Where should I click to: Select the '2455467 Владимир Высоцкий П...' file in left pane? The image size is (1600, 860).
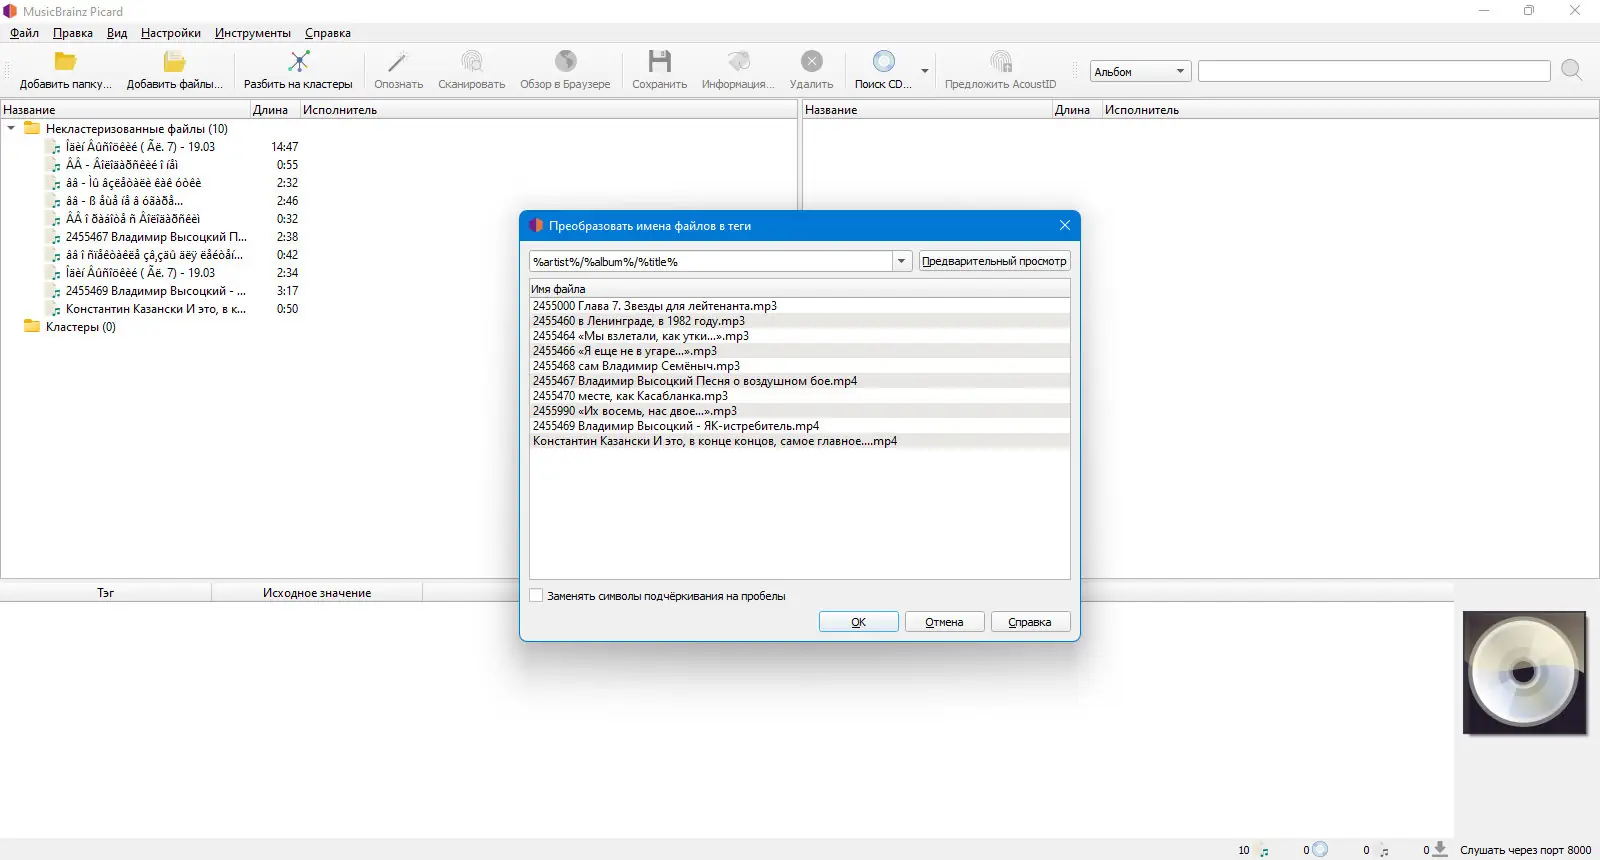coord(156,237)
